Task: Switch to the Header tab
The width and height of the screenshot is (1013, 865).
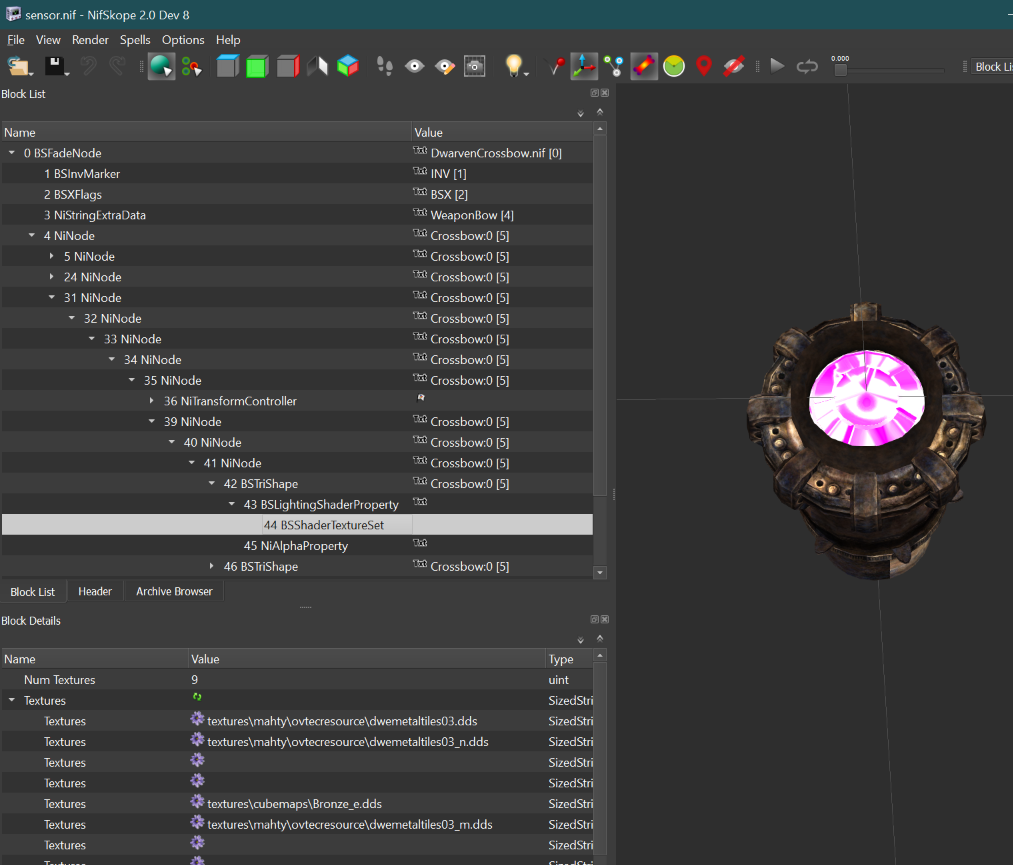Action: click(x=95, y=592)
